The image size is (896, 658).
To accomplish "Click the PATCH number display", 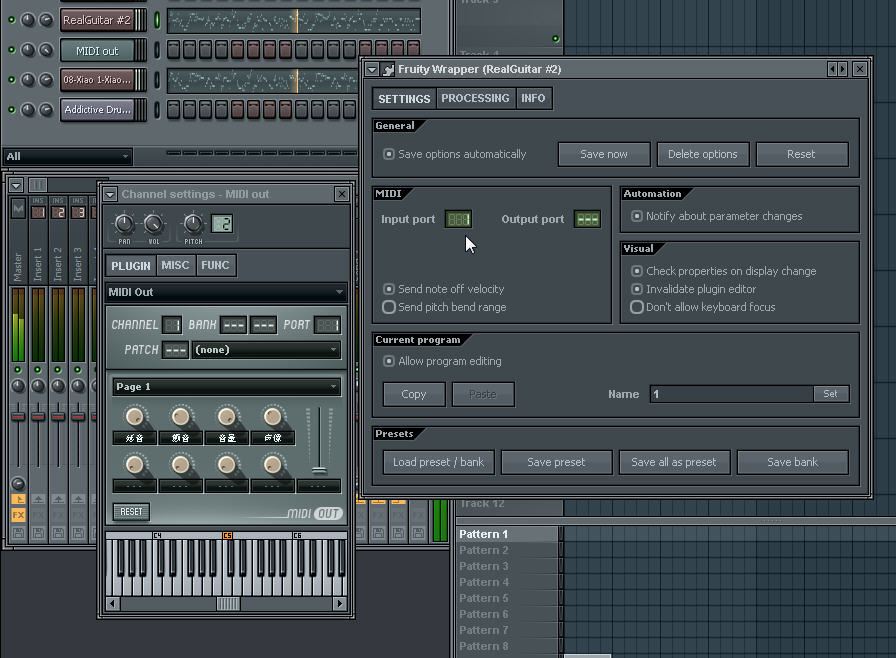I will point(175,350).
